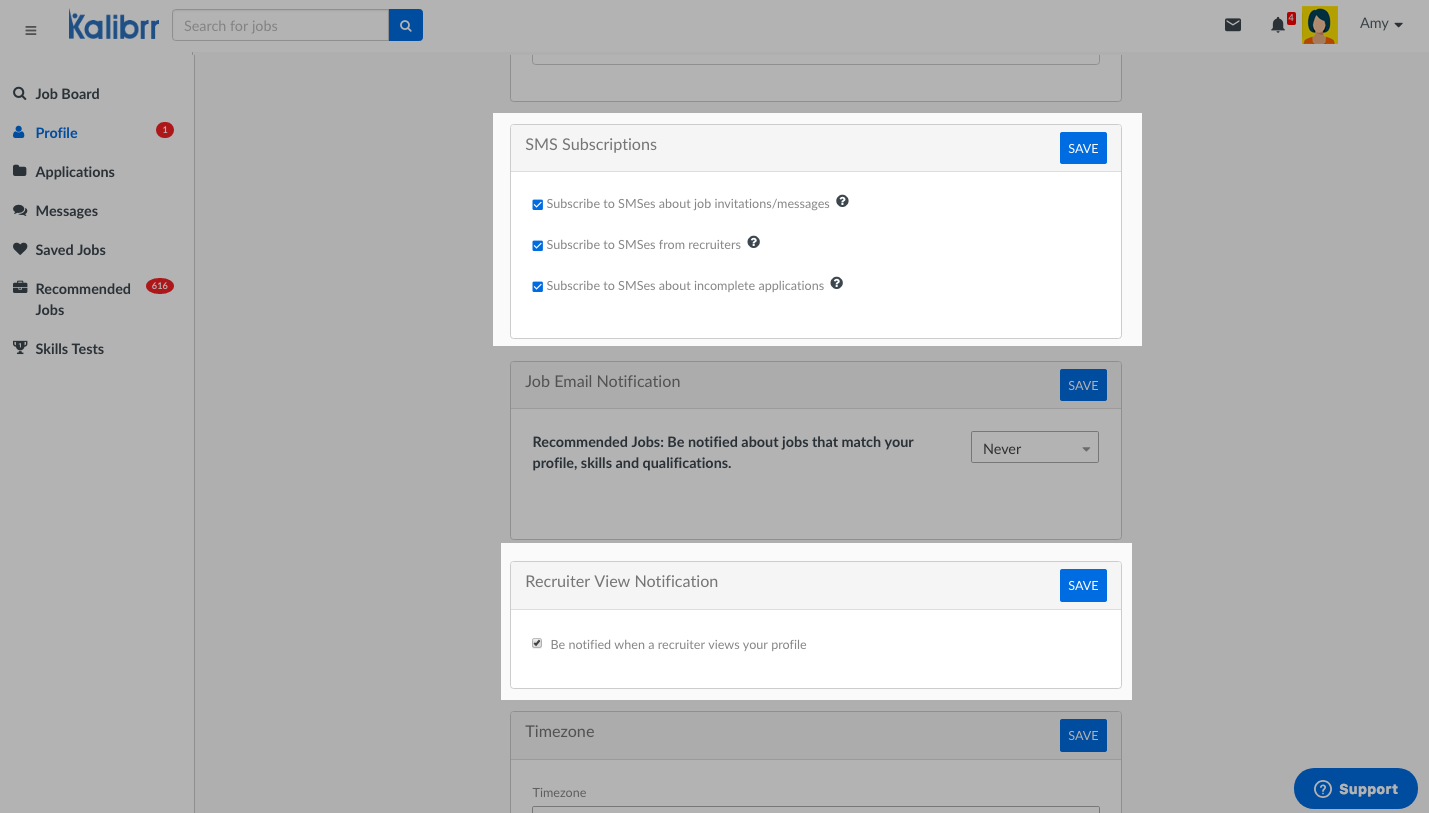1429x813 pixels.
Task: Show help for incomplete applications SMS
Action: 837,284
